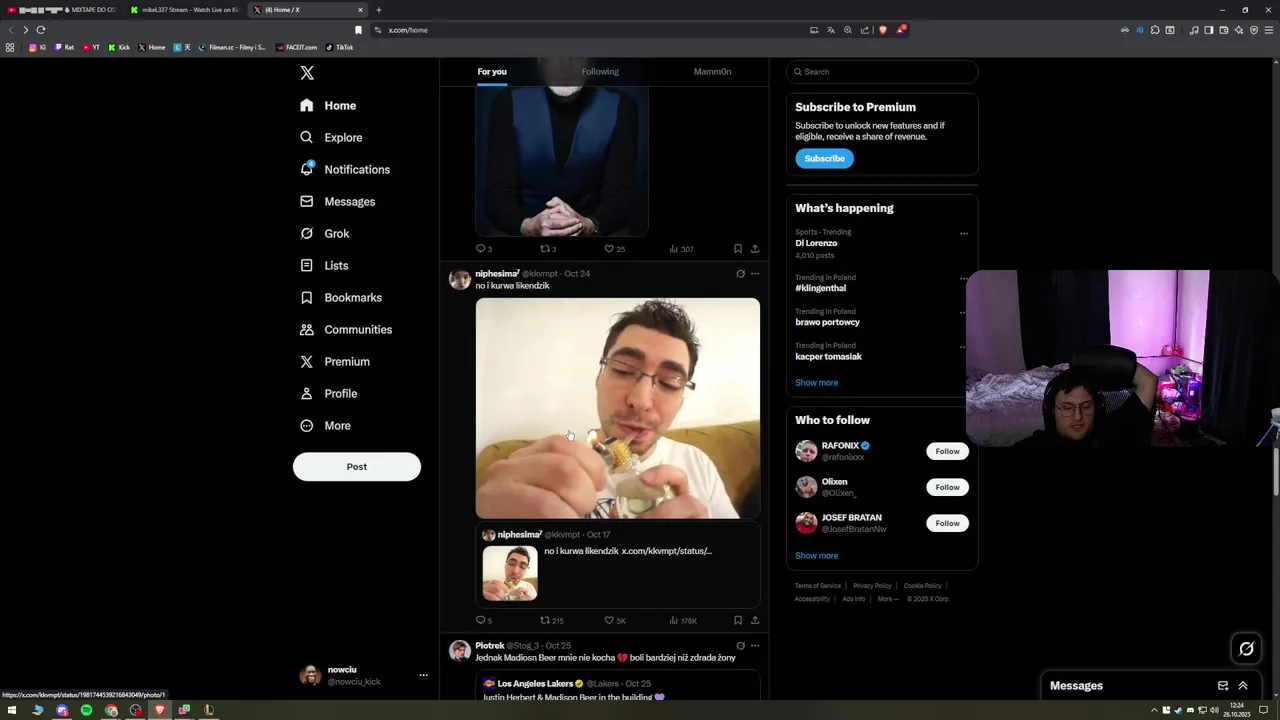1280x720 pixels.
Task: Open more options on Piotrek post
Action: tap(755, 645)
